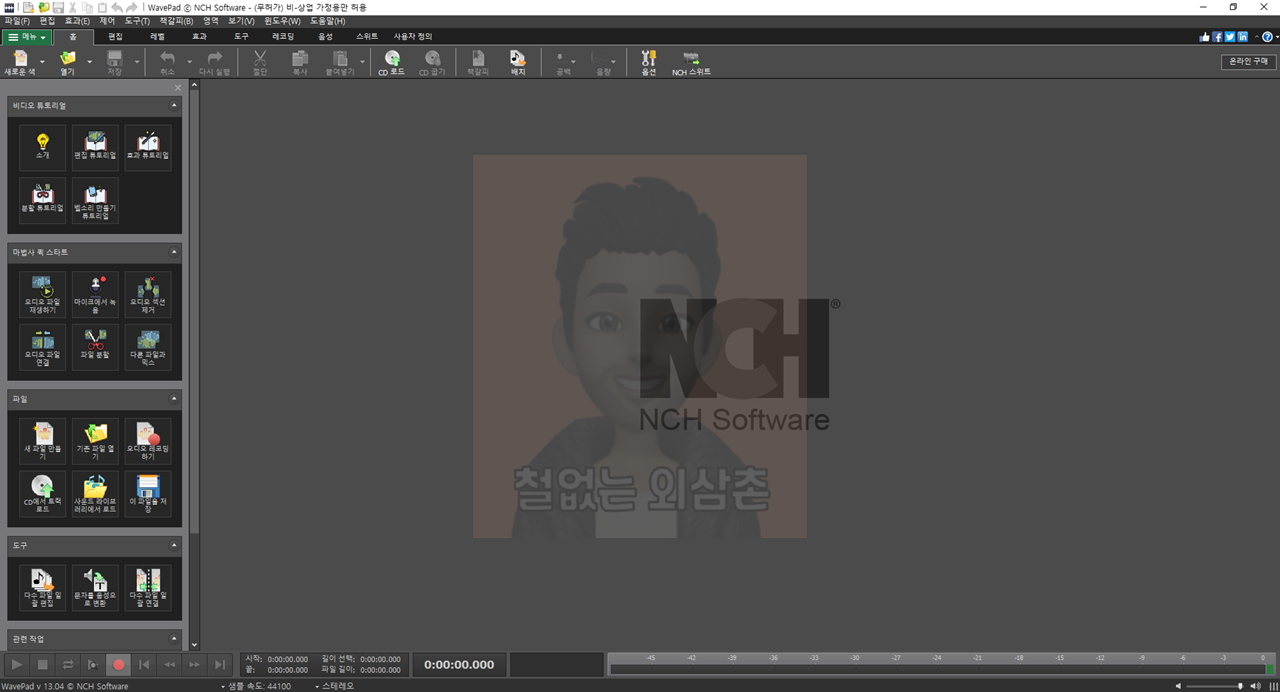1280x692 pixels.
Task: Collapse the 비디오 튜토리얼 section
Action: [174, 105]
